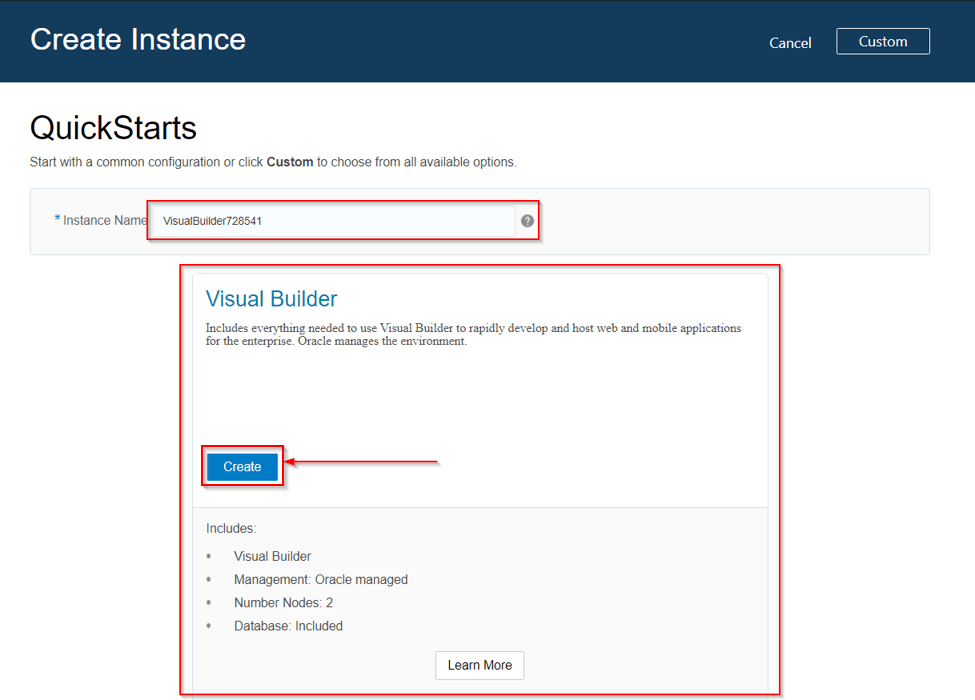This screenshot has width=975, height=700.
Task: Click the Management: Oracle managed entry
Action: pos(321,579)
